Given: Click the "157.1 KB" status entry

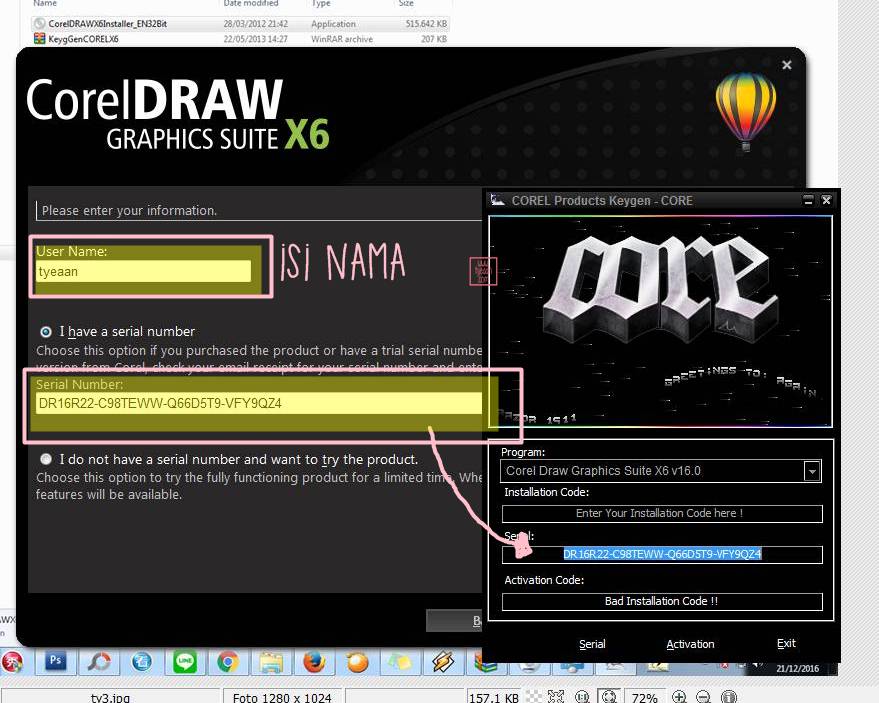Looking at the screenshot, I should (494, 697).
